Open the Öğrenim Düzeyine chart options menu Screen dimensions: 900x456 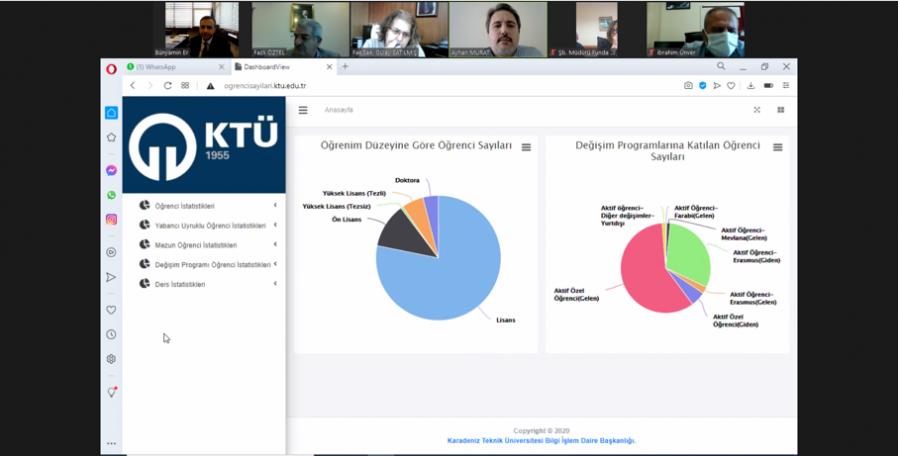[x=526, y=147]
